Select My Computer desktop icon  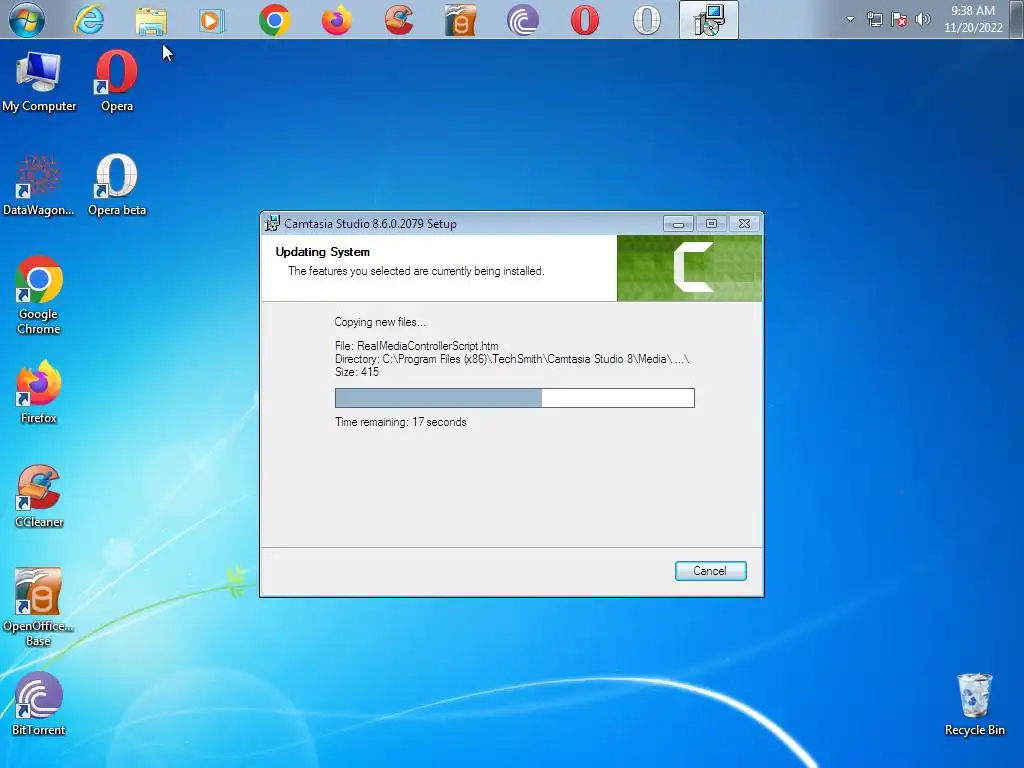coord(39,82)
